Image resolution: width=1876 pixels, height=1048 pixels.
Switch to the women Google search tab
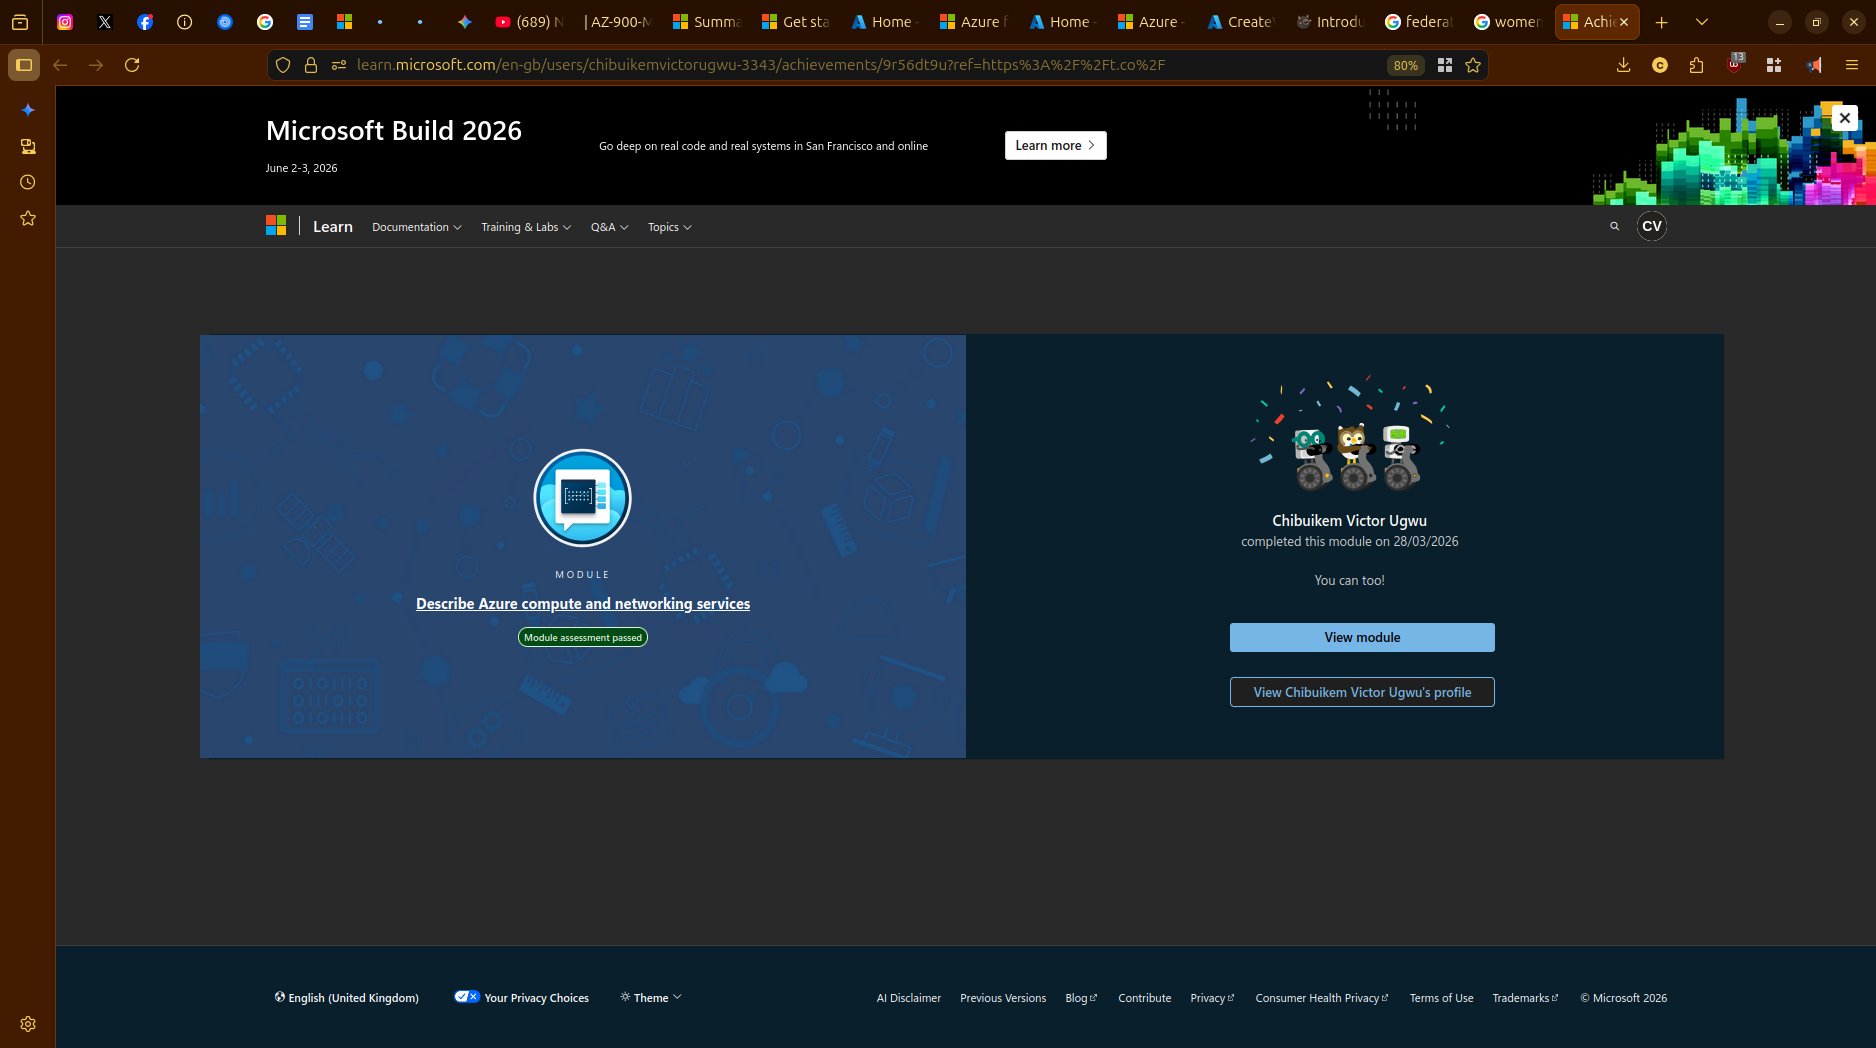pyautogui.click(x=1508, y=21)
